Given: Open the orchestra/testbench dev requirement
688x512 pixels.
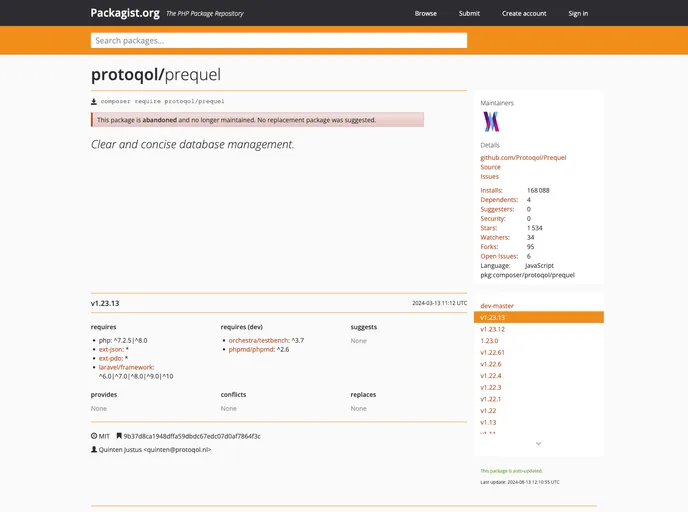Looking at the screenshot, I should tap(258, 340).
